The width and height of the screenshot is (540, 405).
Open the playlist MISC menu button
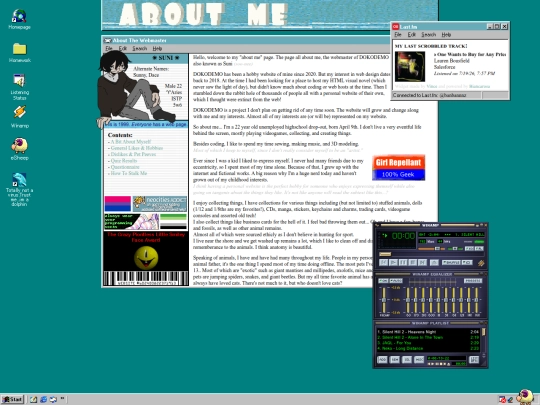click(419, 360)
